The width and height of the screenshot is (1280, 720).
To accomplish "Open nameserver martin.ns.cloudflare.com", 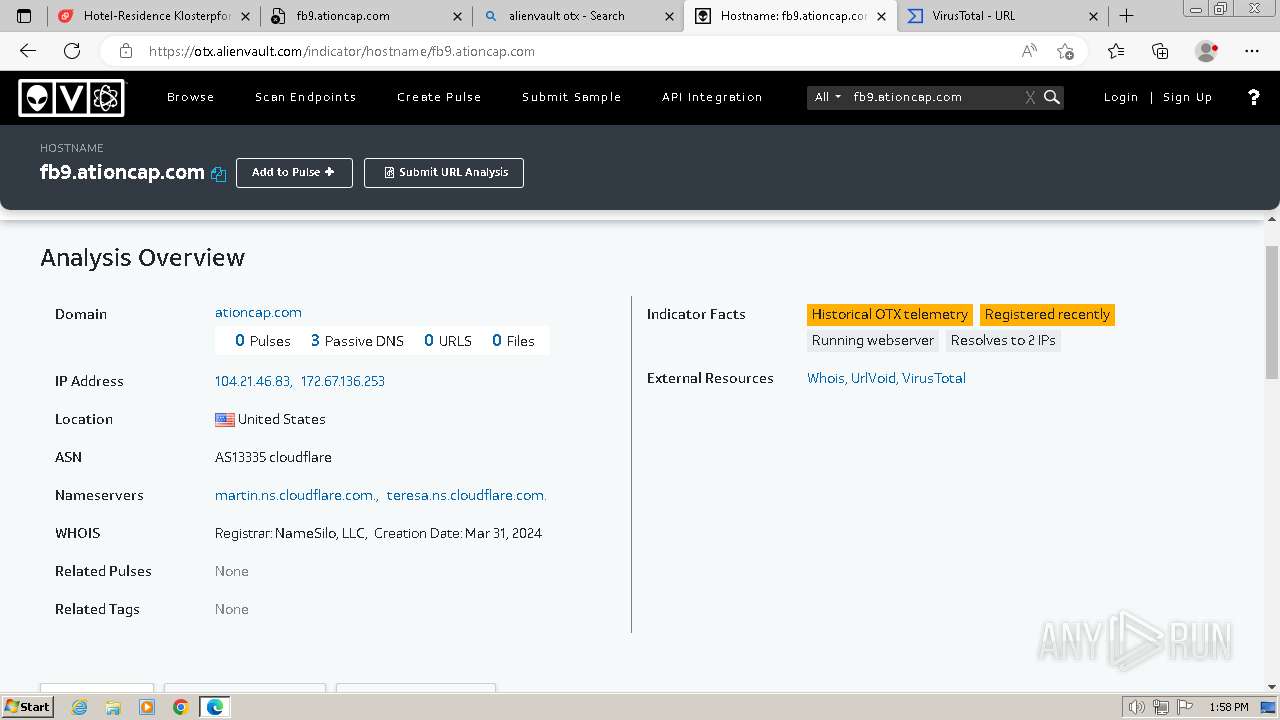I will (x=295, y=495).
